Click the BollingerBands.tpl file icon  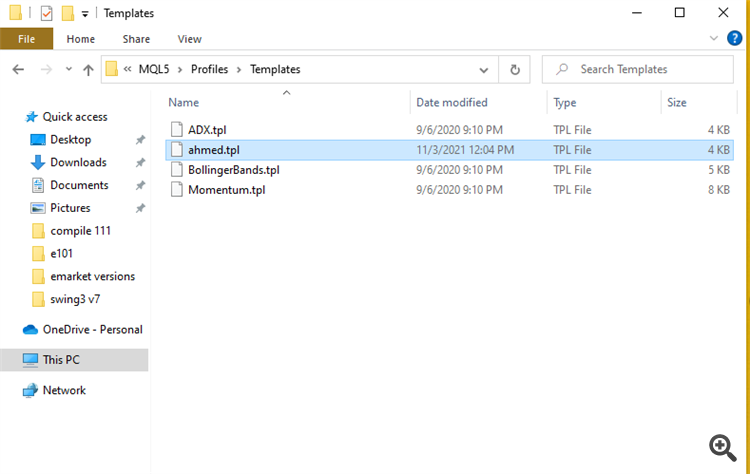tap(177, 170)
